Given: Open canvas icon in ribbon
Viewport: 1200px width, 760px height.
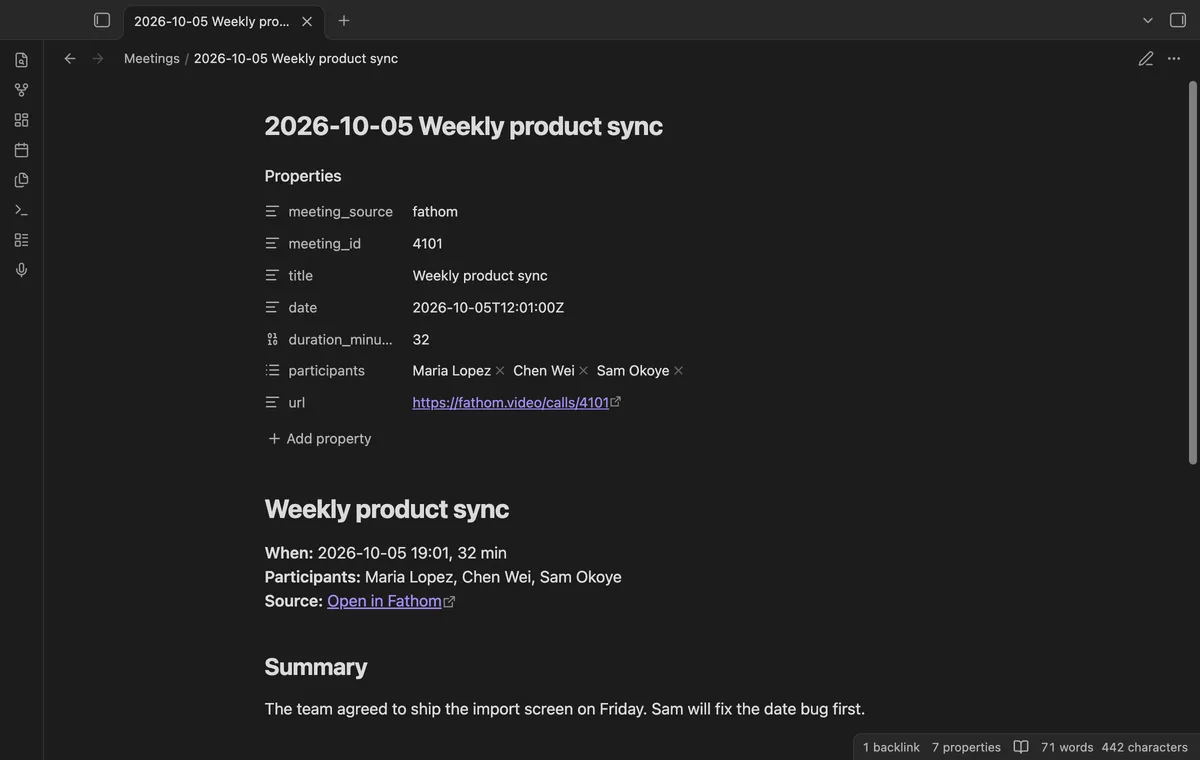Looking at the screenshot, I should 22,120.
